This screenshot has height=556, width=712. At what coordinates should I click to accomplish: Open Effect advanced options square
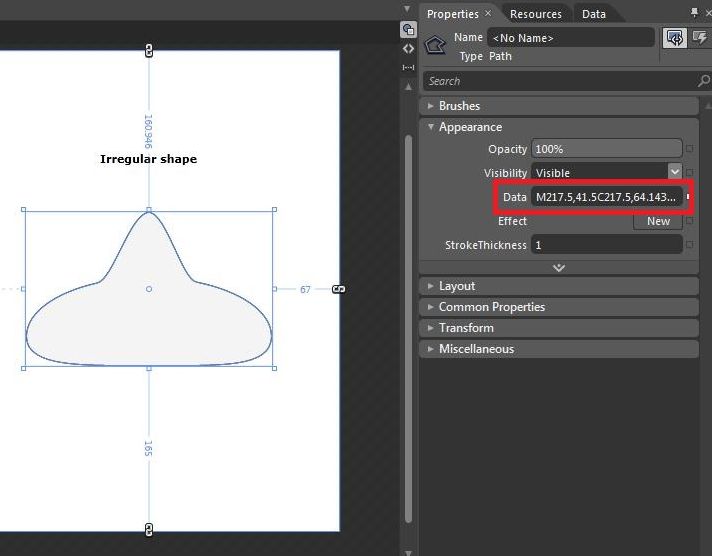click(690, 221)
